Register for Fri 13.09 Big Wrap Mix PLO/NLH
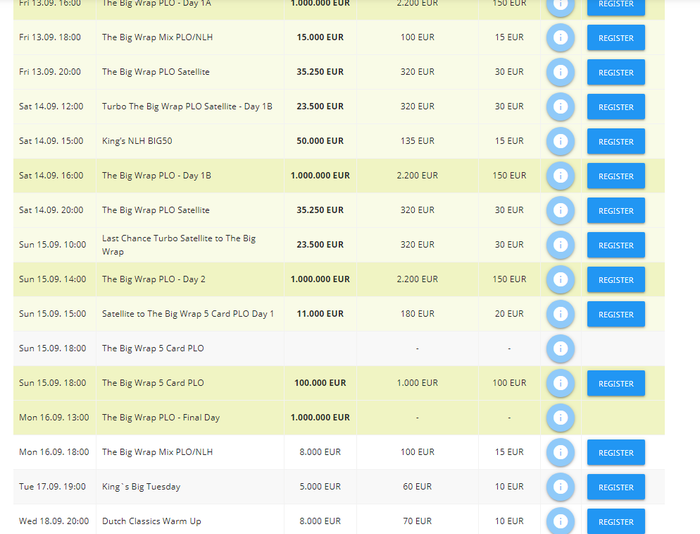 616,38
